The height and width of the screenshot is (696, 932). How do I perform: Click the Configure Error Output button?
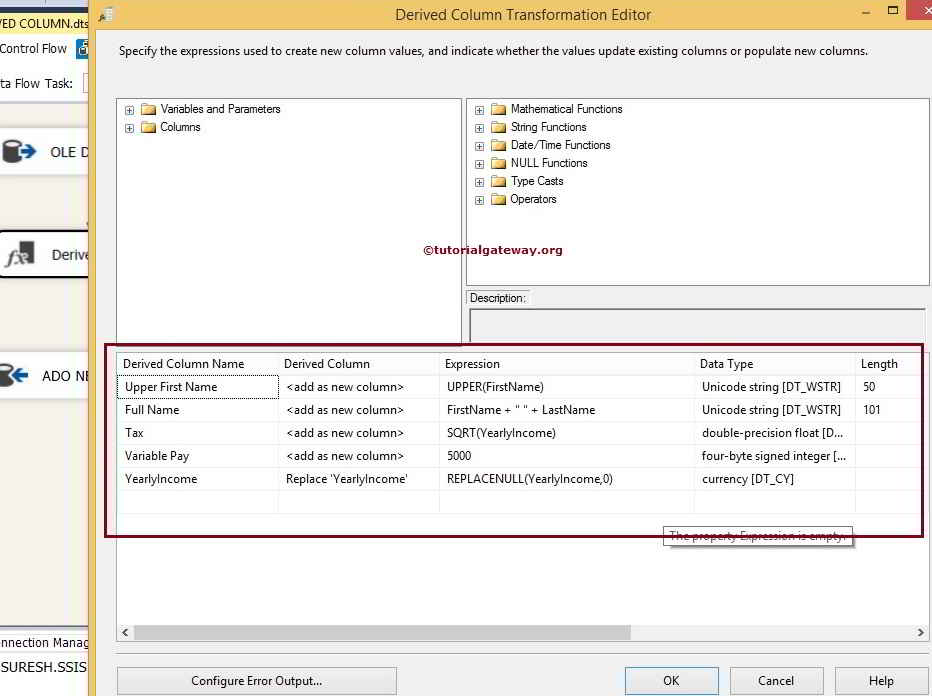(256, 681)
